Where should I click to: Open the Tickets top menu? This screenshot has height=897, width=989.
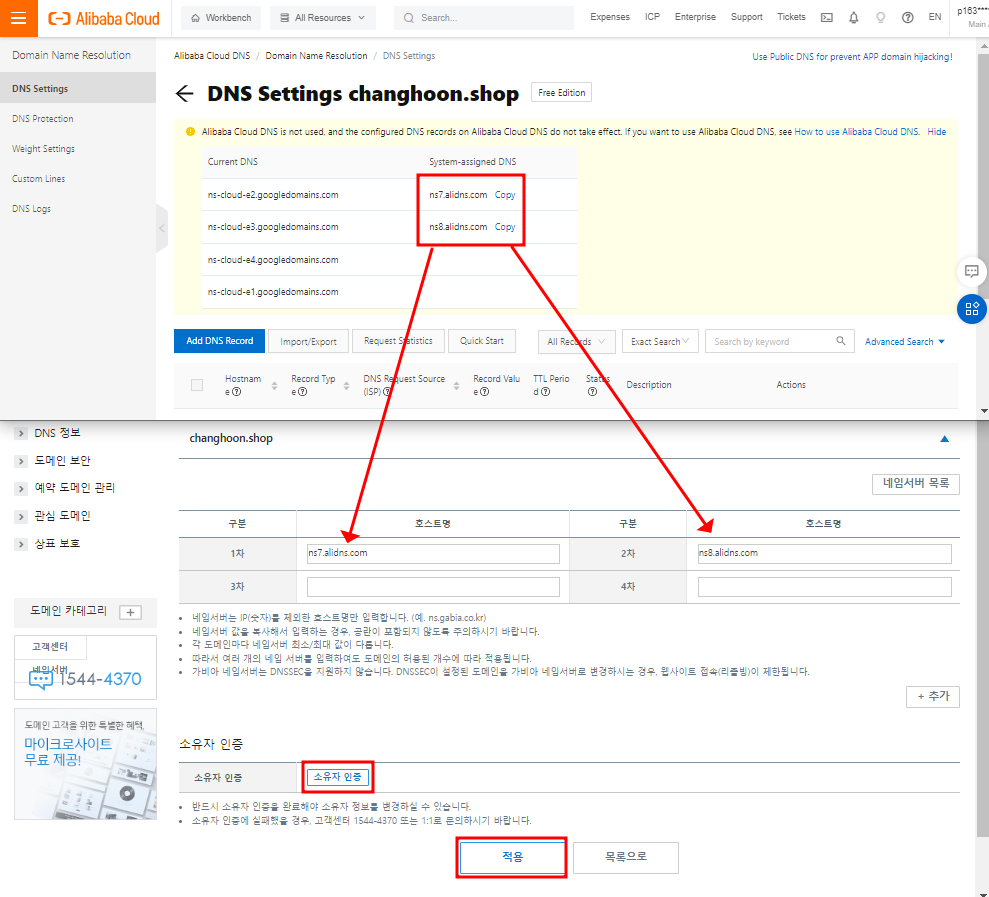[791, 17]
